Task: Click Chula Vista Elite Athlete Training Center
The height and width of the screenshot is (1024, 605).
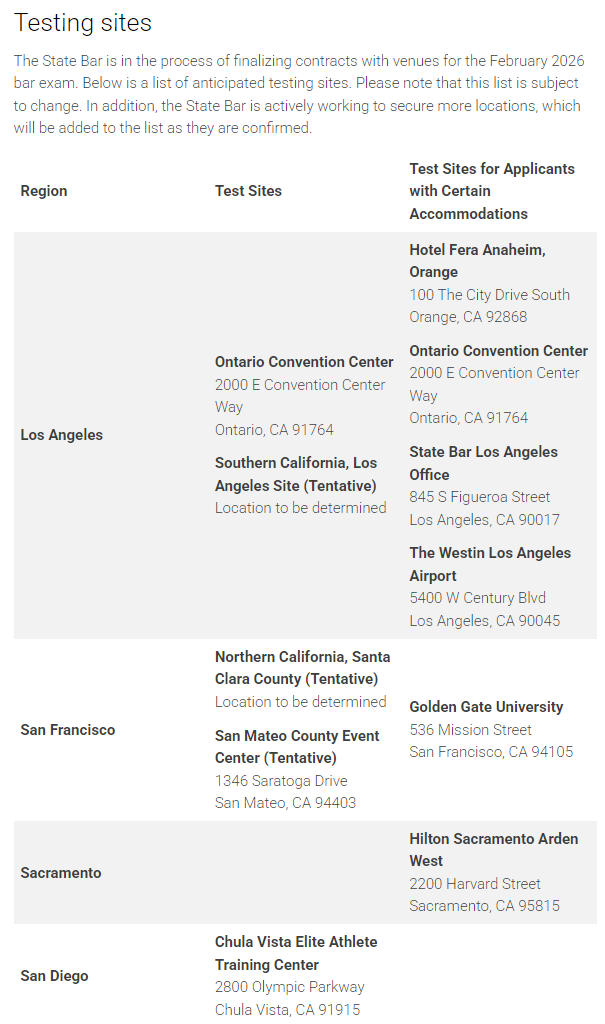Action: pos(296,953)
